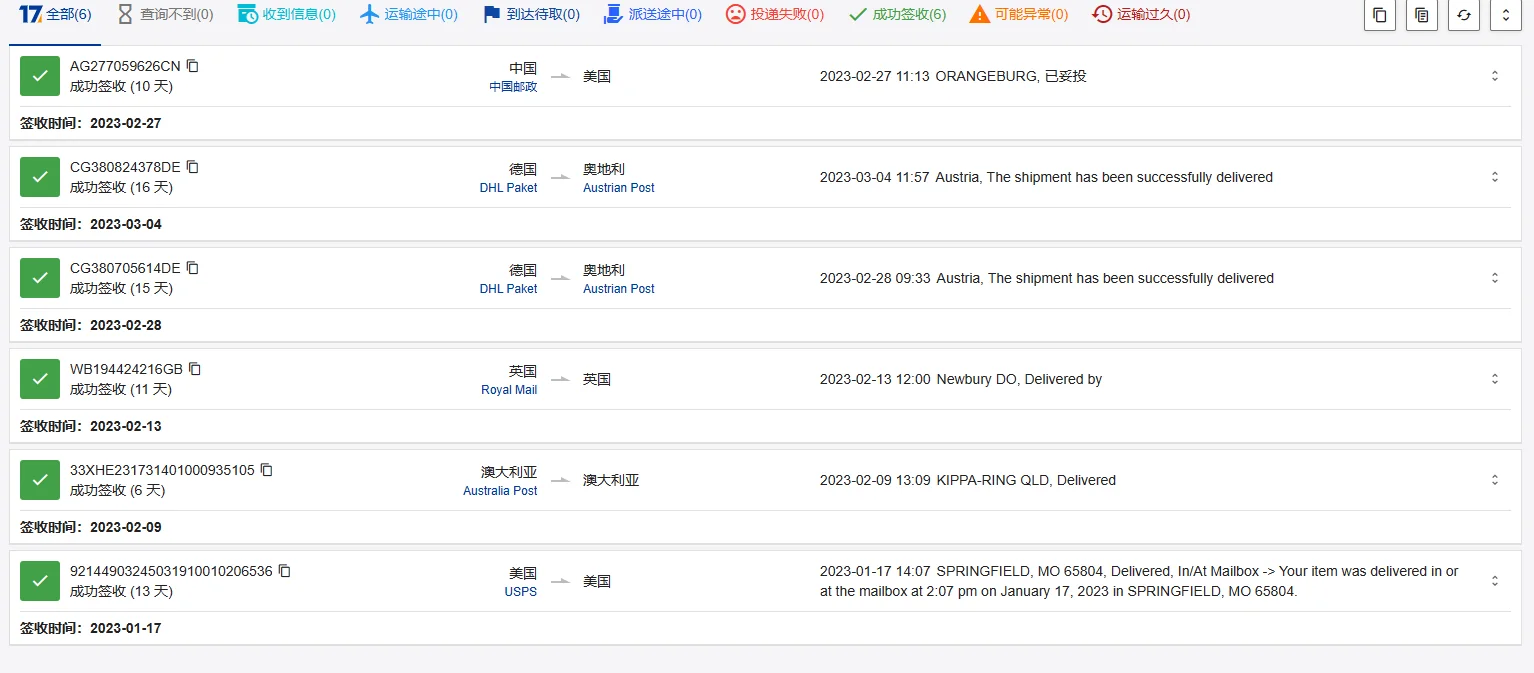Copy tracking number CG380705614DE
This screenshot has height=673, width=1534.
(193, 268)
